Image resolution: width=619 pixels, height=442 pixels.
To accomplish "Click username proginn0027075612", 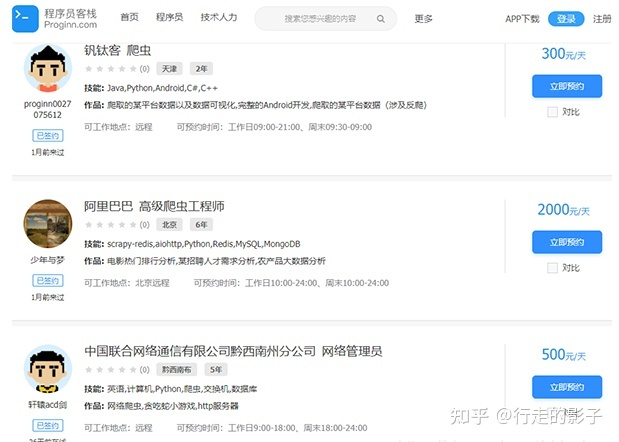I will (48, 109).
